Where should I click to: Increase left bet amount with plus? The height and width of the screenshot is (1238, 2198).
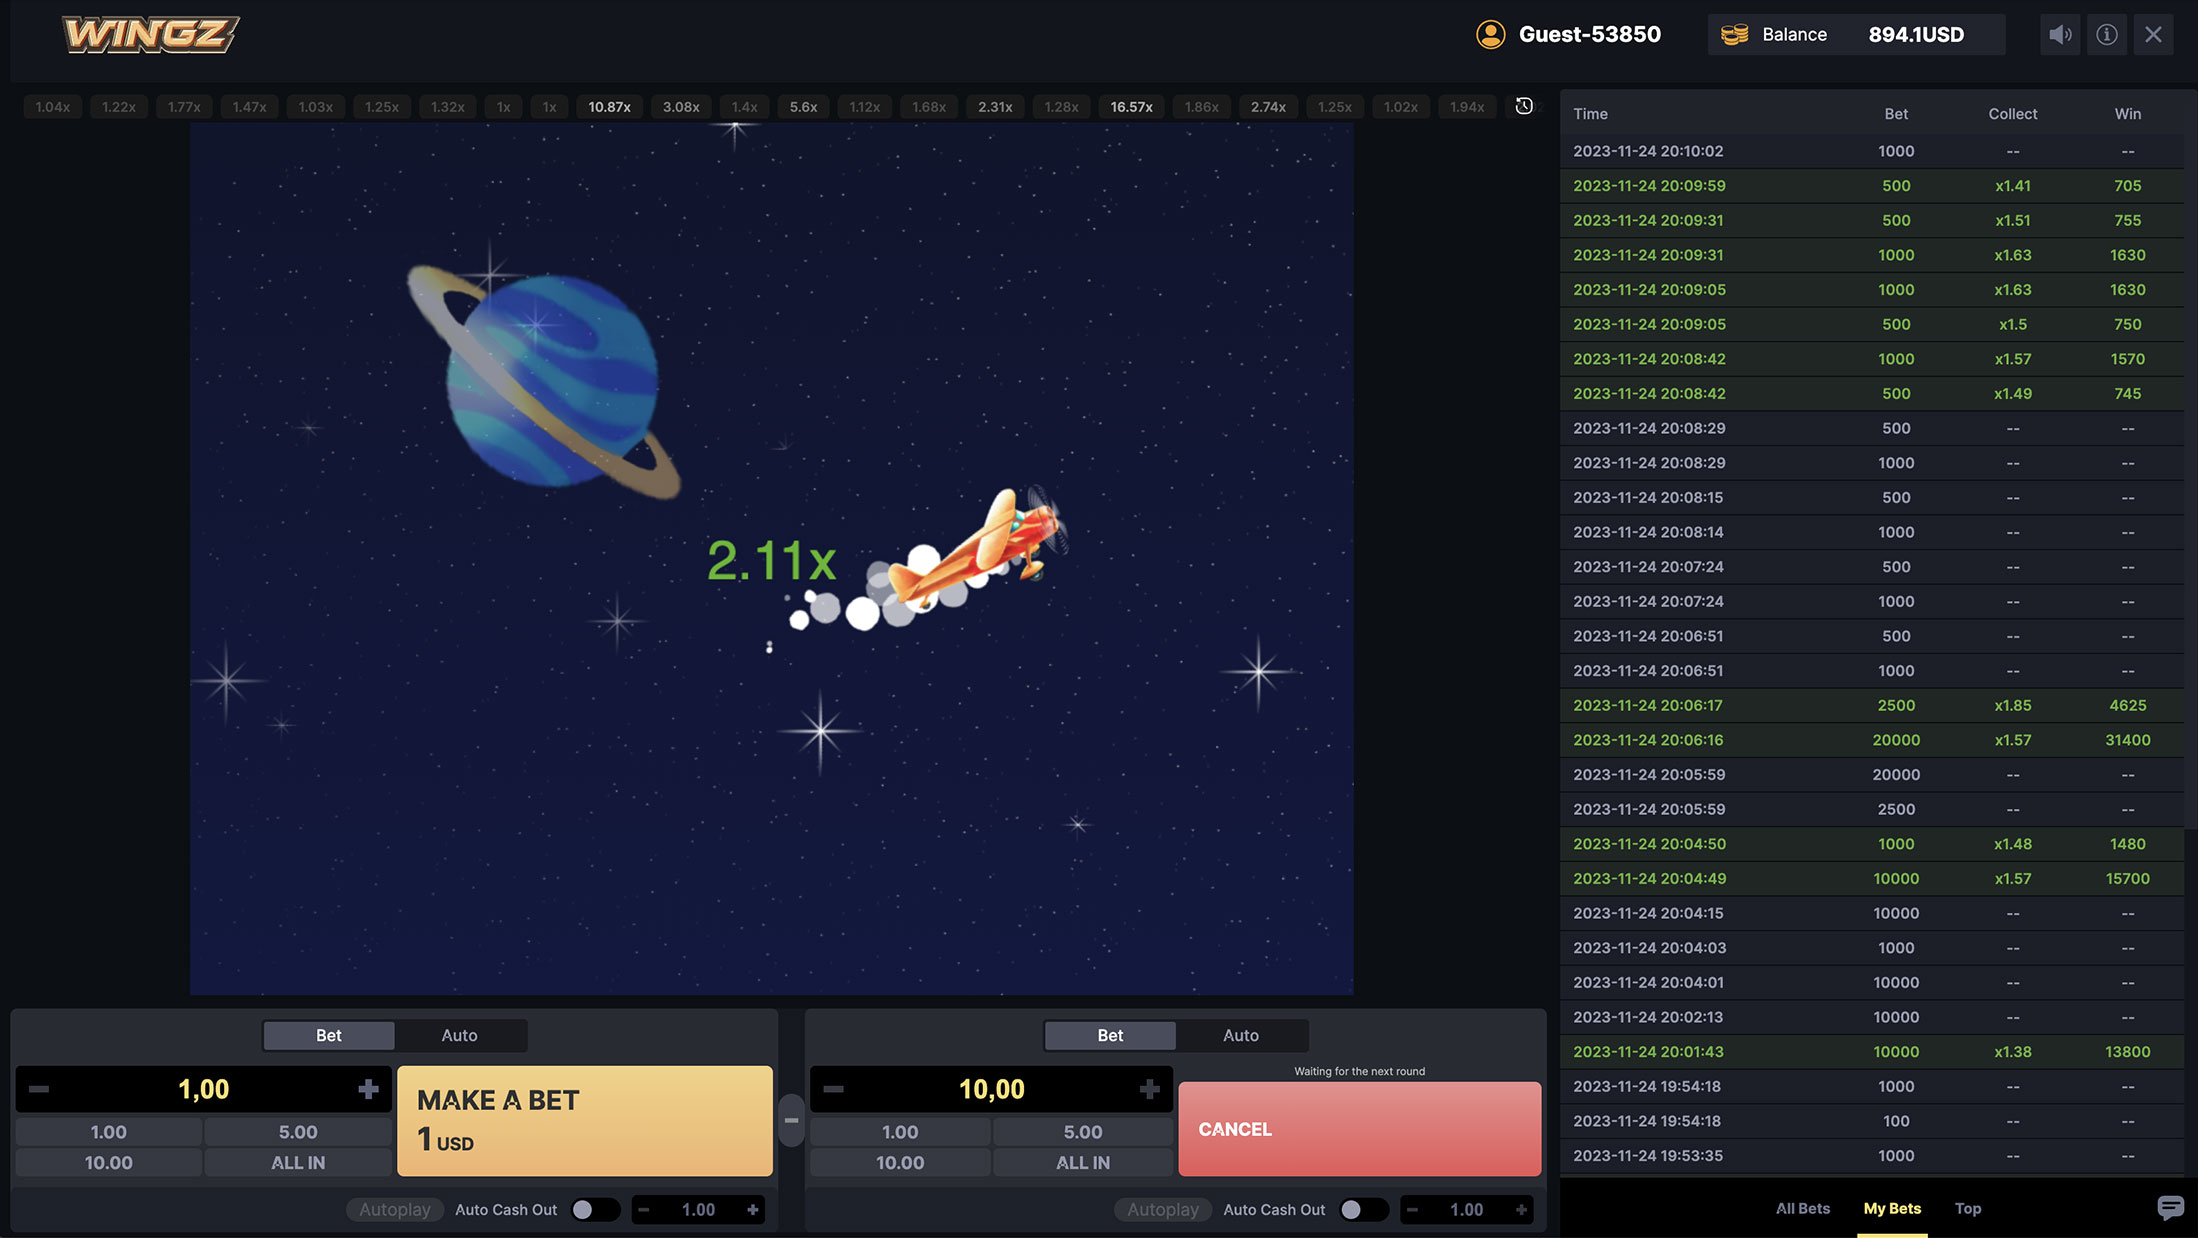click(368, 1089)
